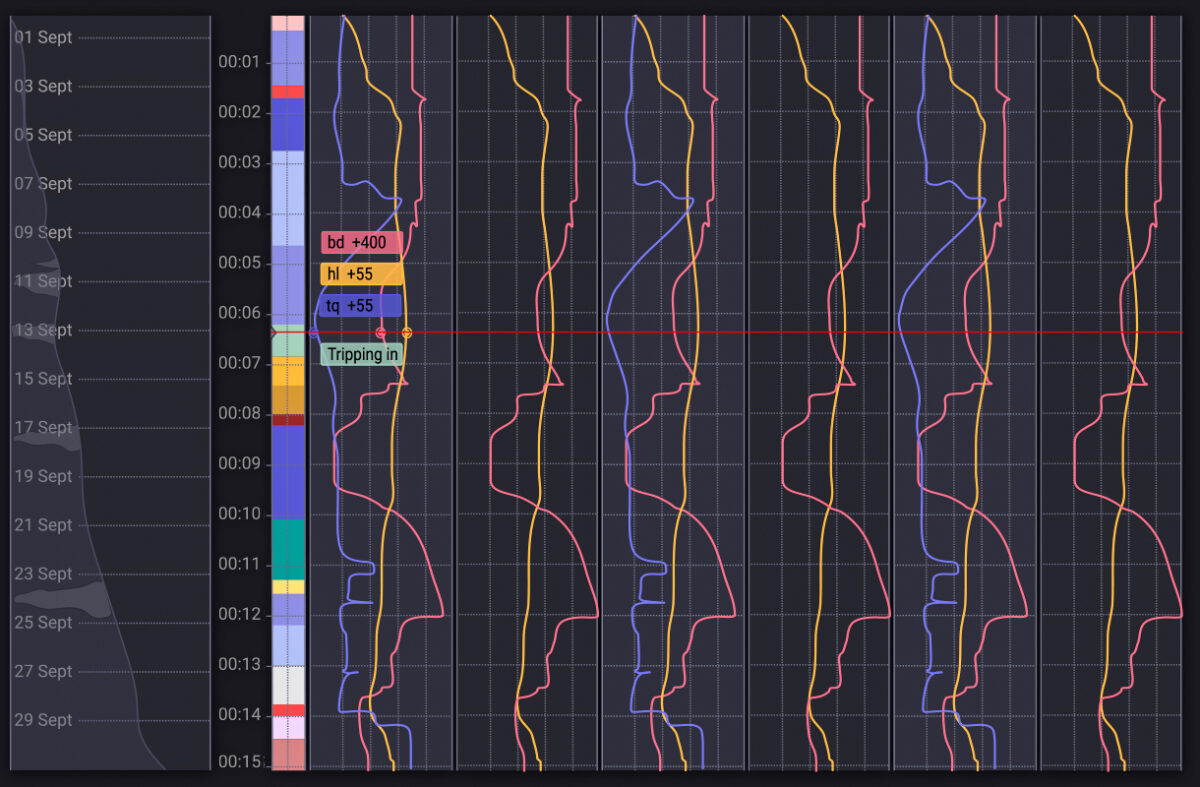Select the 'bd +400' value tag
This screenshot has width=1200, height=787.
pyautogui.click(x=361, y=243)
